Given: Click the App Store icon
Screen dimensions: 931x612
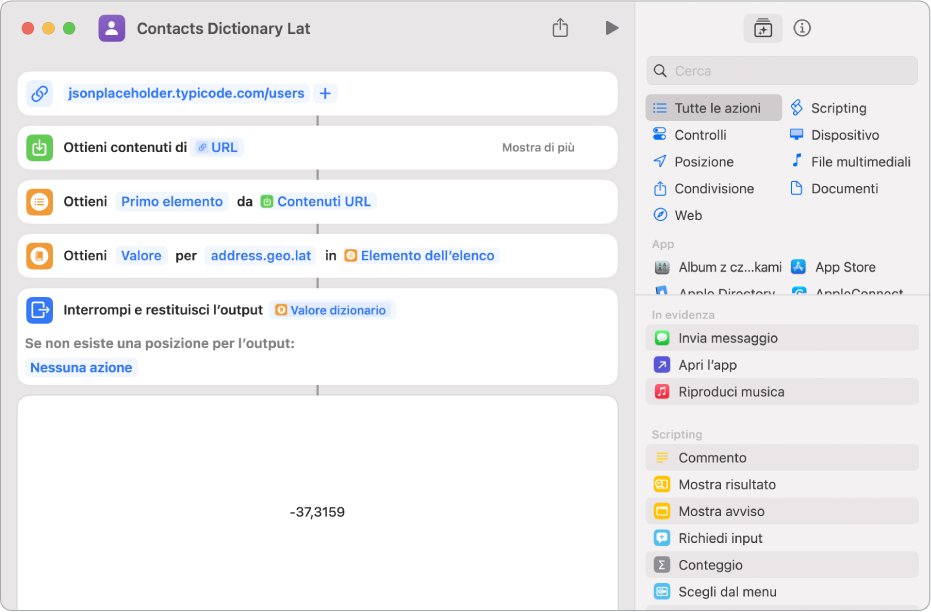Looking at the screenshot, I should click(x=799, y=267).
